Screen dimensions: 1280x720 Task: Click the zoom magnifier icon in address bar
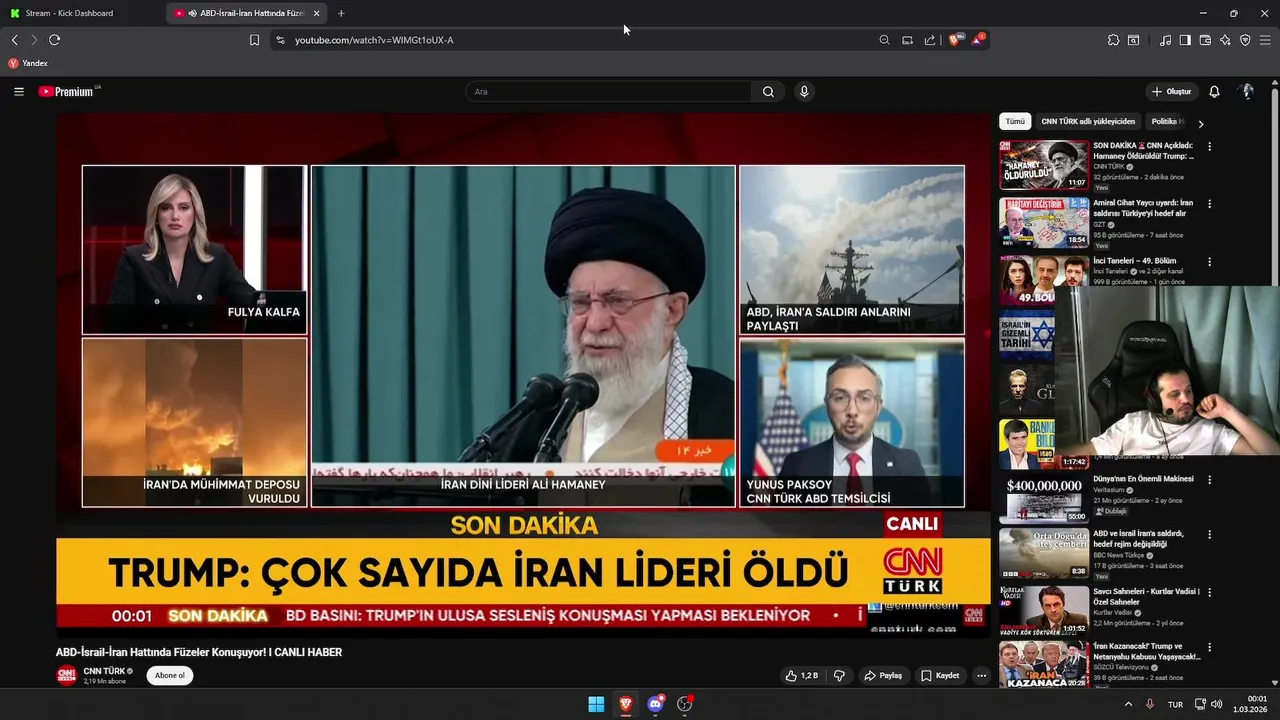pos(884,40)
